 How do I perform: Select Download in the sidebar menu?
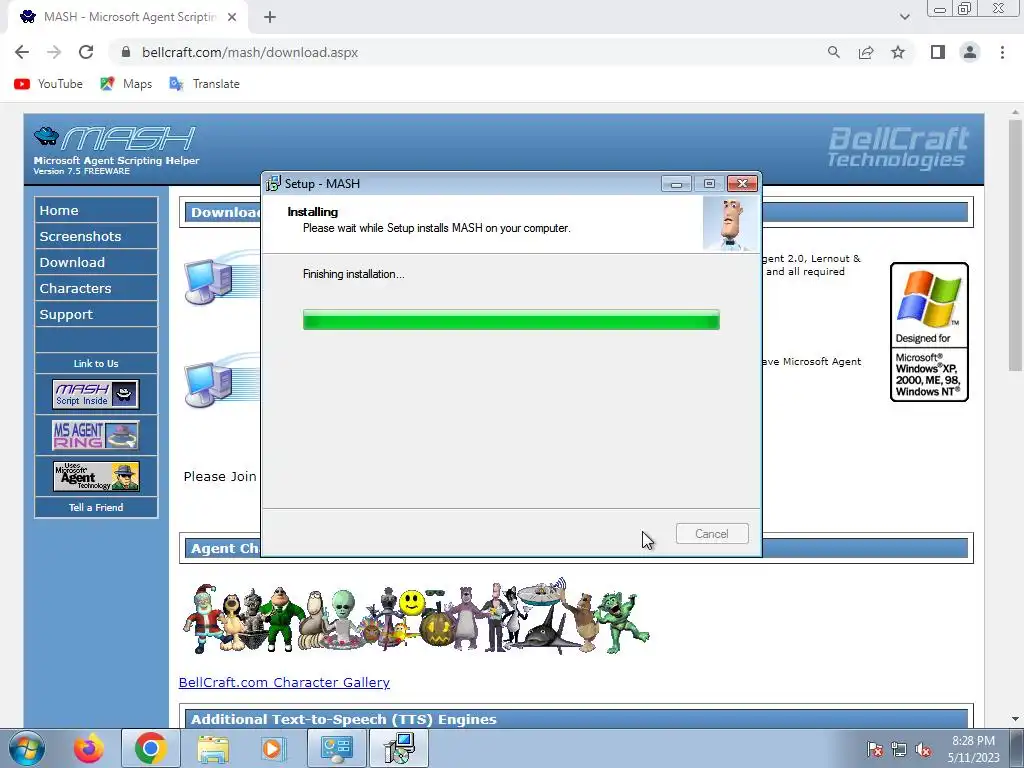point(96,263)
